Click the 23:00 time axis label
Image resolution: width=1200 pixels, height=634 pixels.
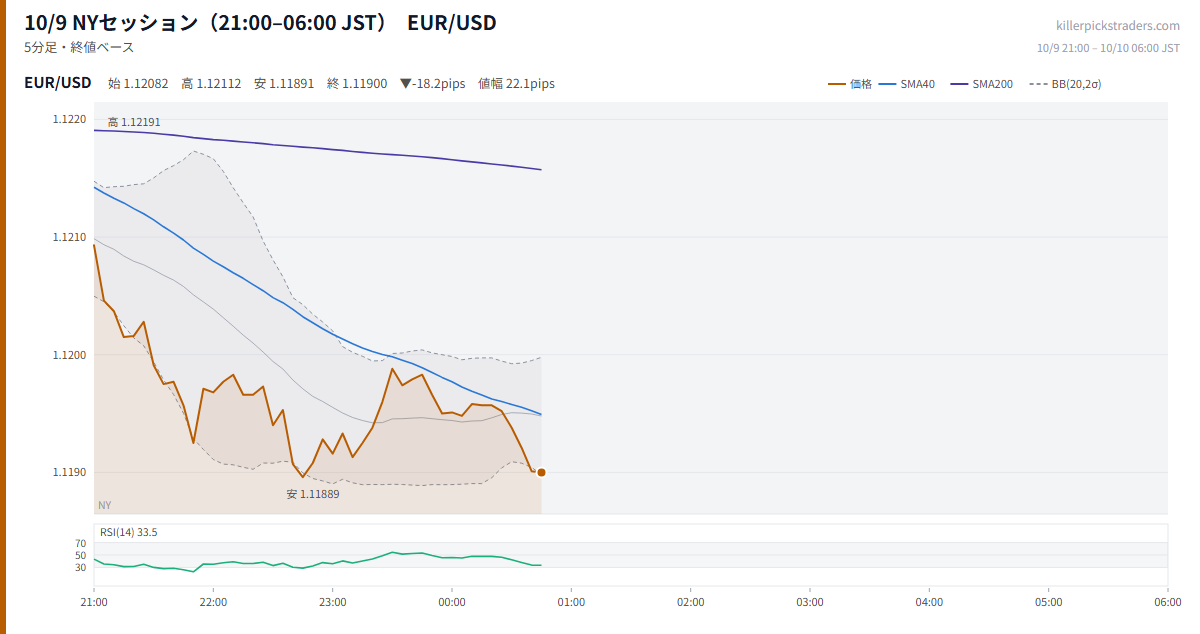pos(333,602)
